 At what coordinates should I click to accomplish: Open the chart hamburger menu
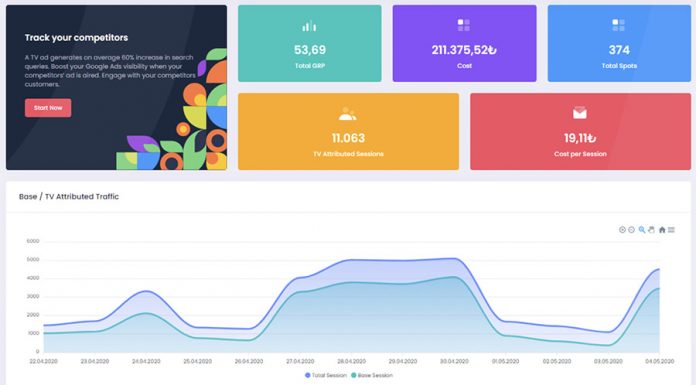tap(671, 230)
